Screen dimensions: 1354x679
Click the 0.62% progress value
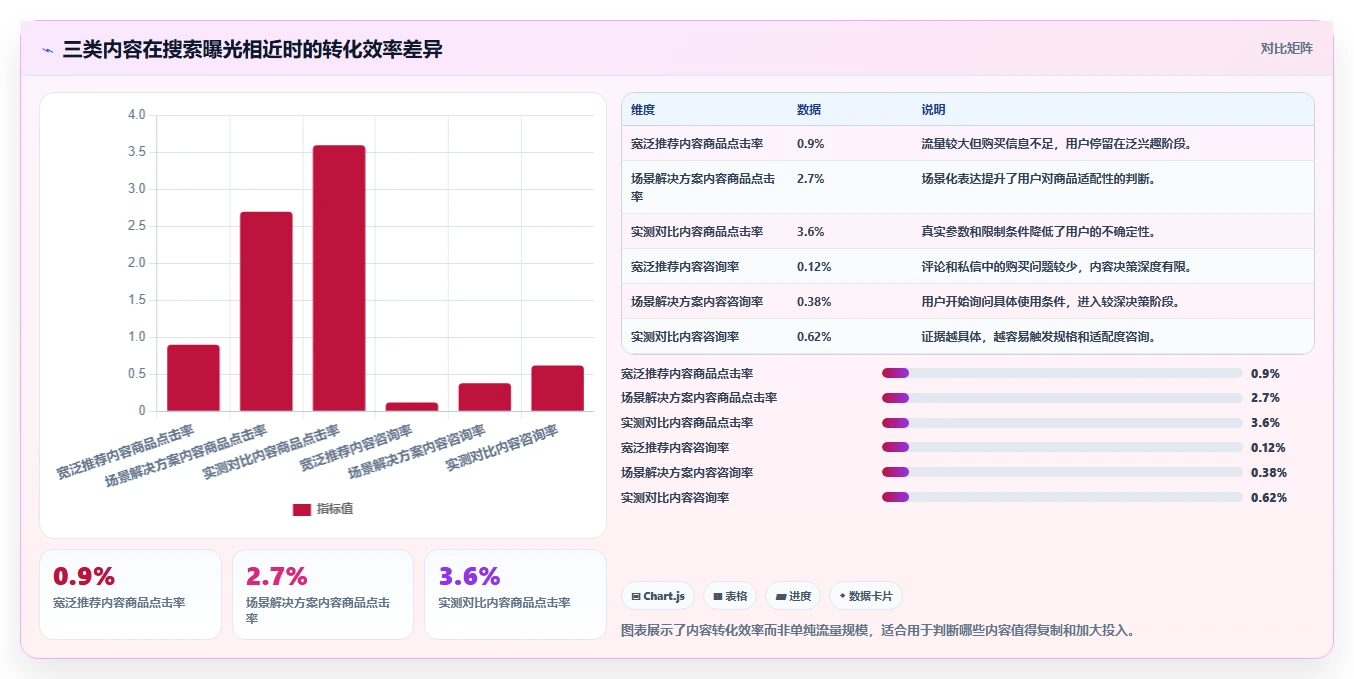[1269, 497]
